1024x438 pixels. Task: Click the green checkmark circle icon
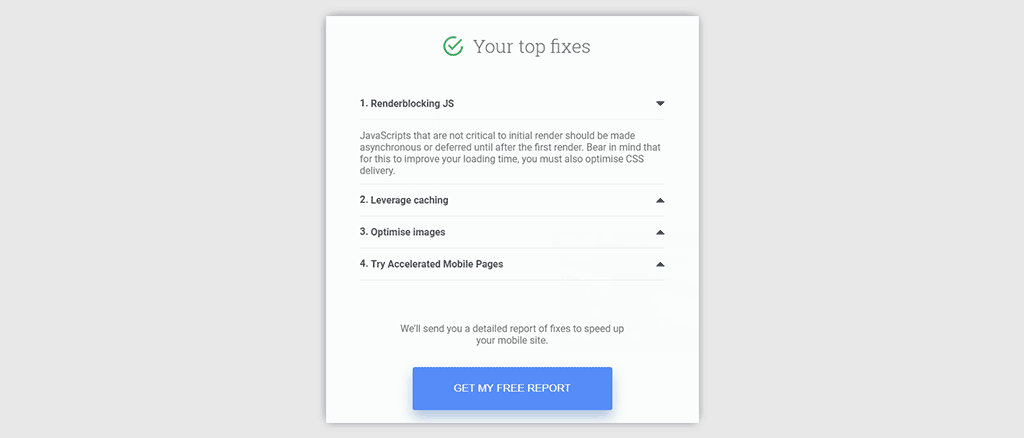(x=453, y=46)
